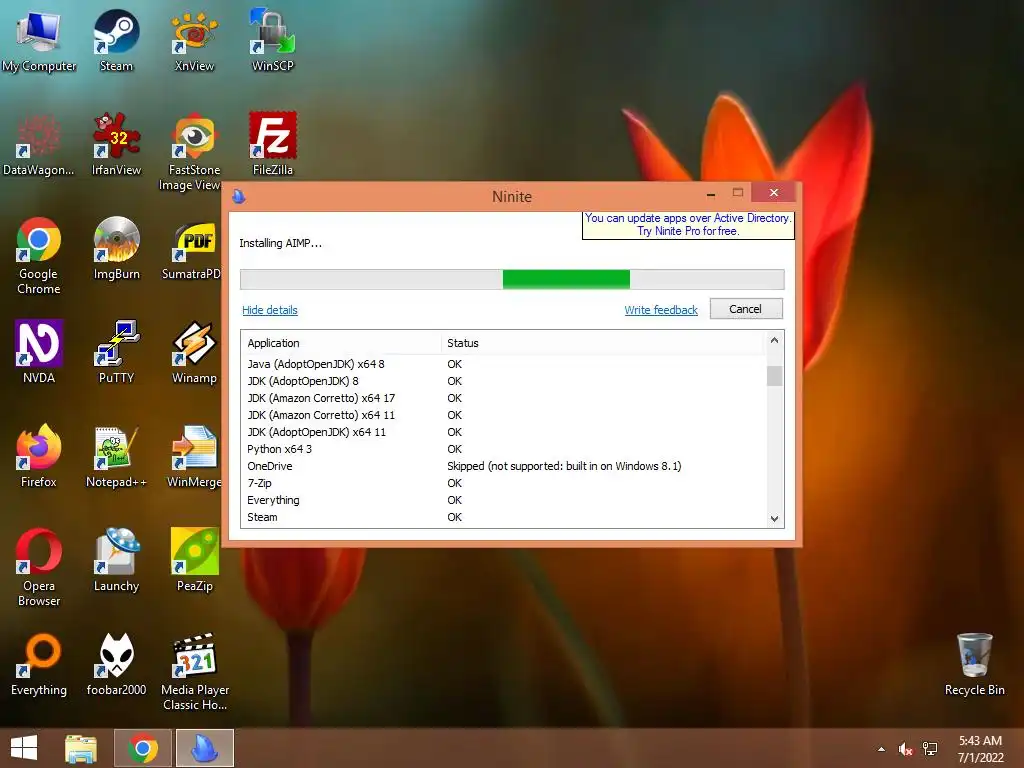Click the Status column header

(x=602, y=343)
